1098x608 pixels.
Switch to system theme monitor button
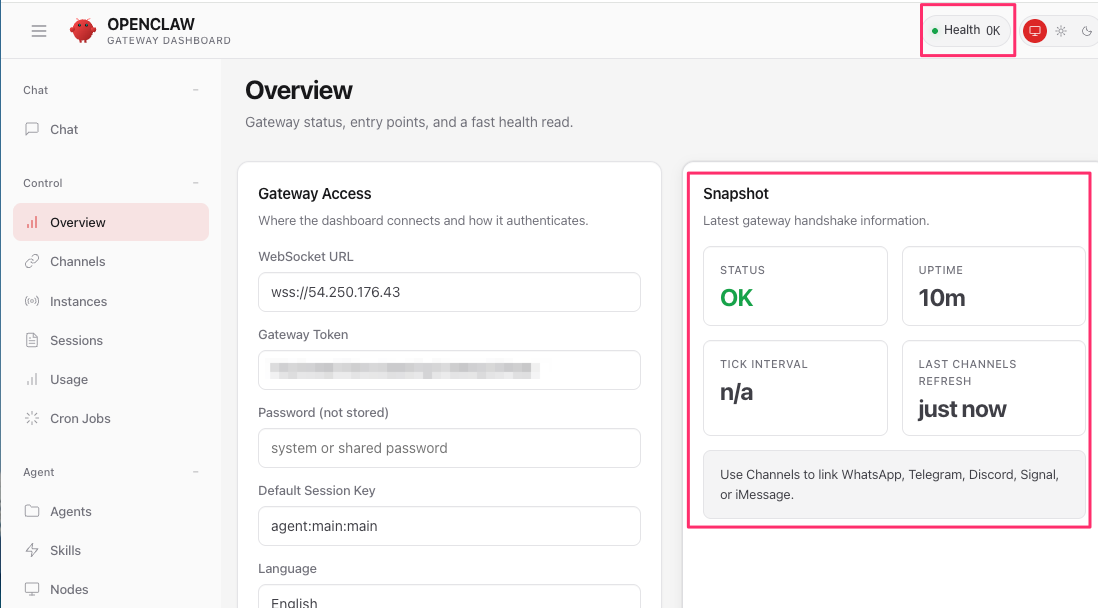1035,31
